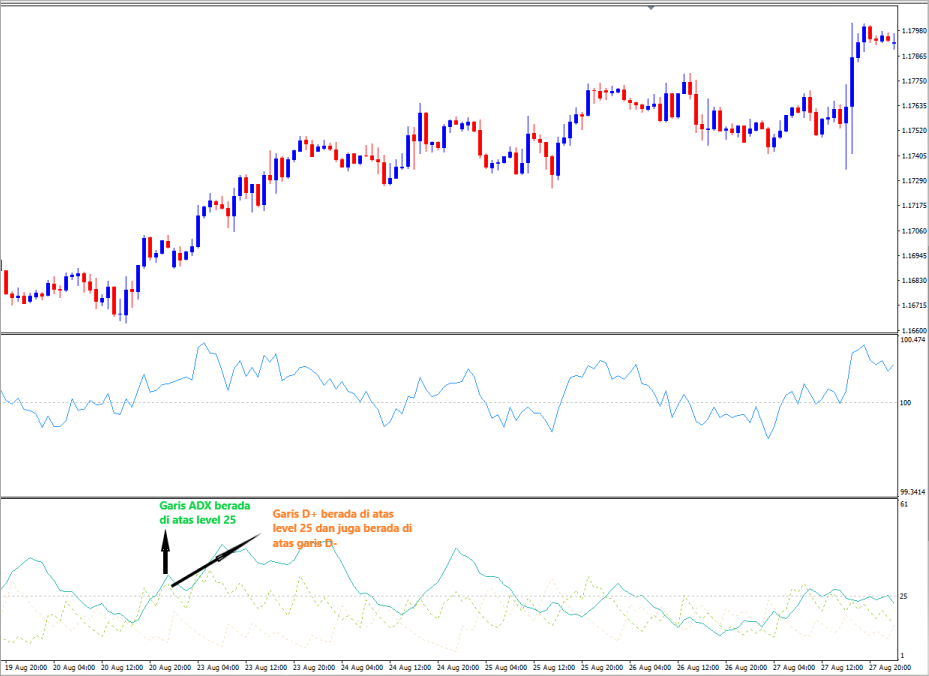Select the 26 Aug 04:00 time label
The width and height of the screenshot is (929, 676).
click(650, 668)
